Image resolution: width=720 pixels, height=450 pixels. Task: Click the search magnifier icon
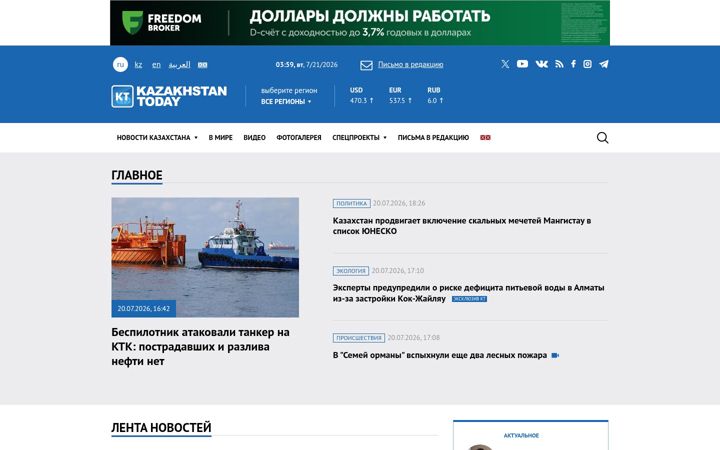[602, 138]
